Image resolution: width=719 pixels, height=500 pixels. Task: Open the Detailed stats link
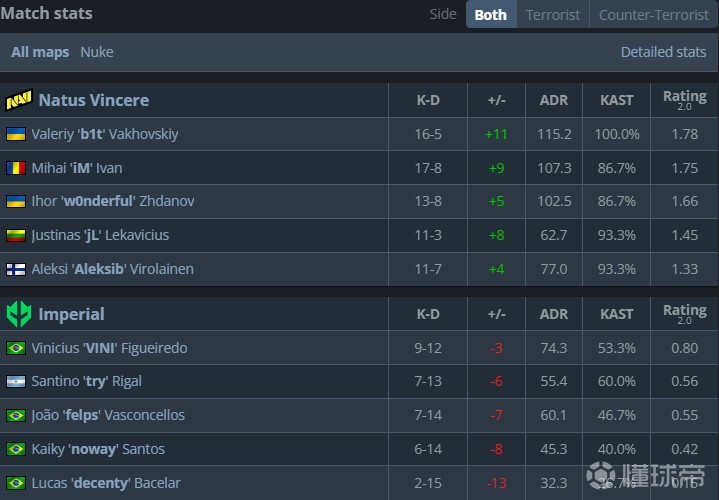[663, 52]
